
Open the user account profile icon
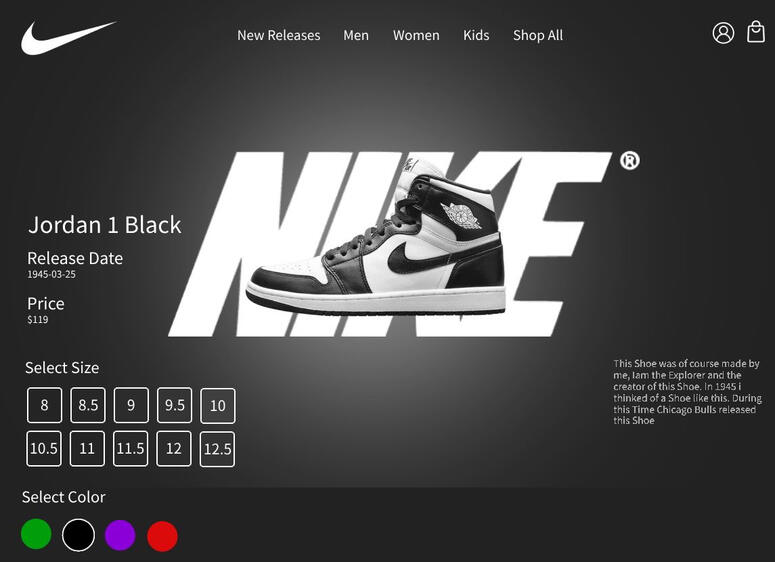[723, 33]
